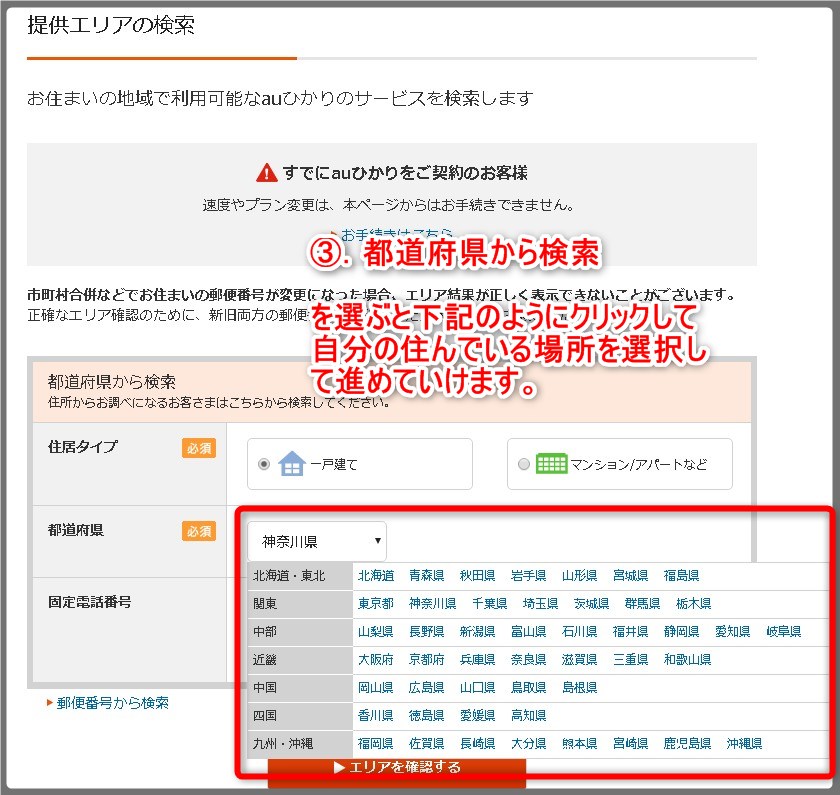Pick 長崎県 in the 九州・沖縄 row

(x=477, y=743)
